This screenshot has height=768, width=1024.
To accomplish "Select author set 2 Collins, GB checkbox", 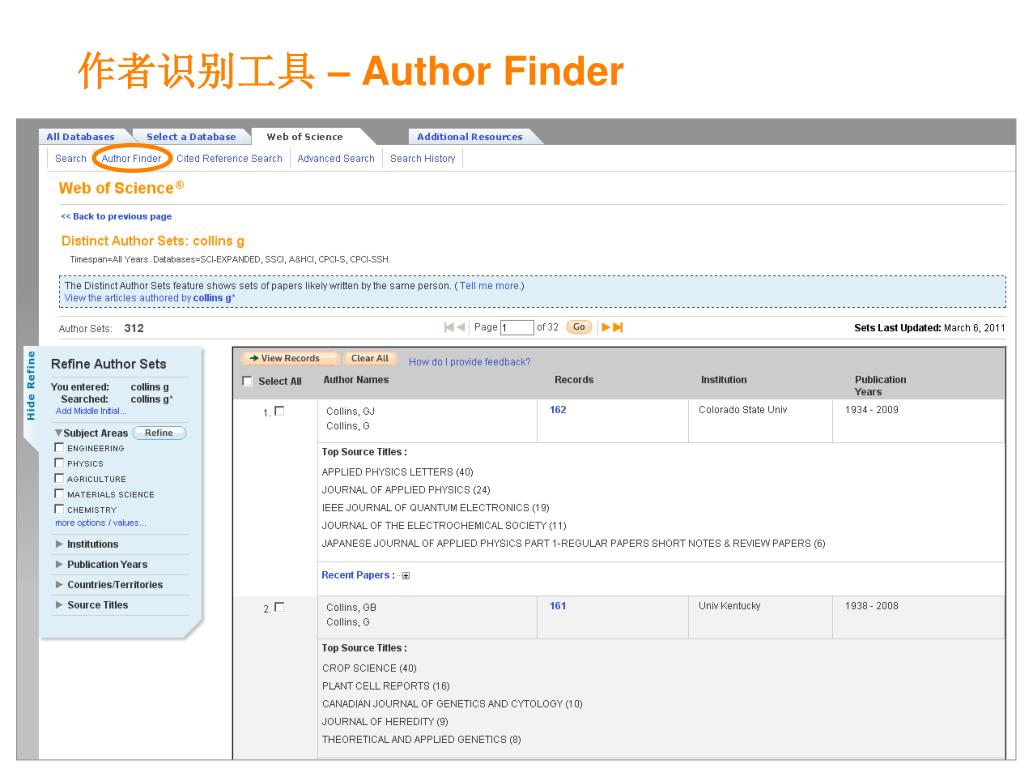I will pos(280,607).
